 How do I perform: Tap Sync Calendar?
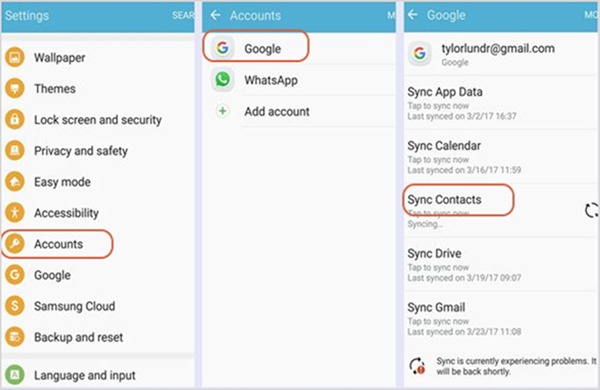click(x=501, y=157)
